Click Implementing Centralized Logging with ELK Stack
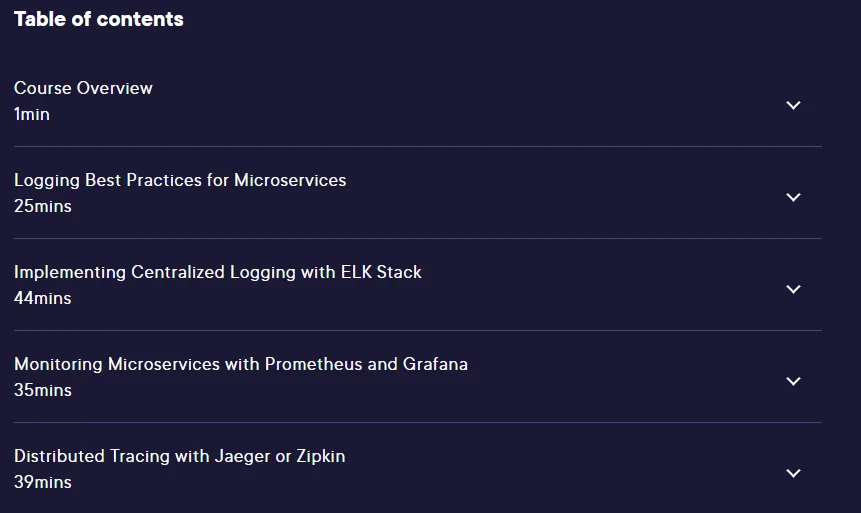861x513 pixels. coord(217,272)
